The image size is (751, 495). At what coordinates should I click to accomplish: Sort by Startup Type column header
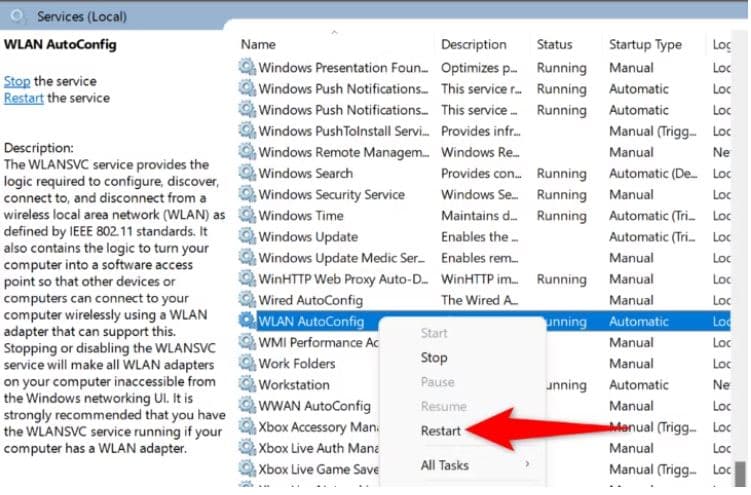click(x=645, y=44)
